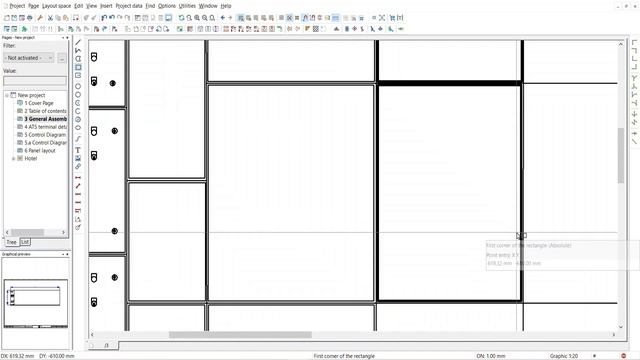This screenshot has height=360, width=640.
Task: Click the Paste icon in toolbar
Action: (x=65, y=18)
